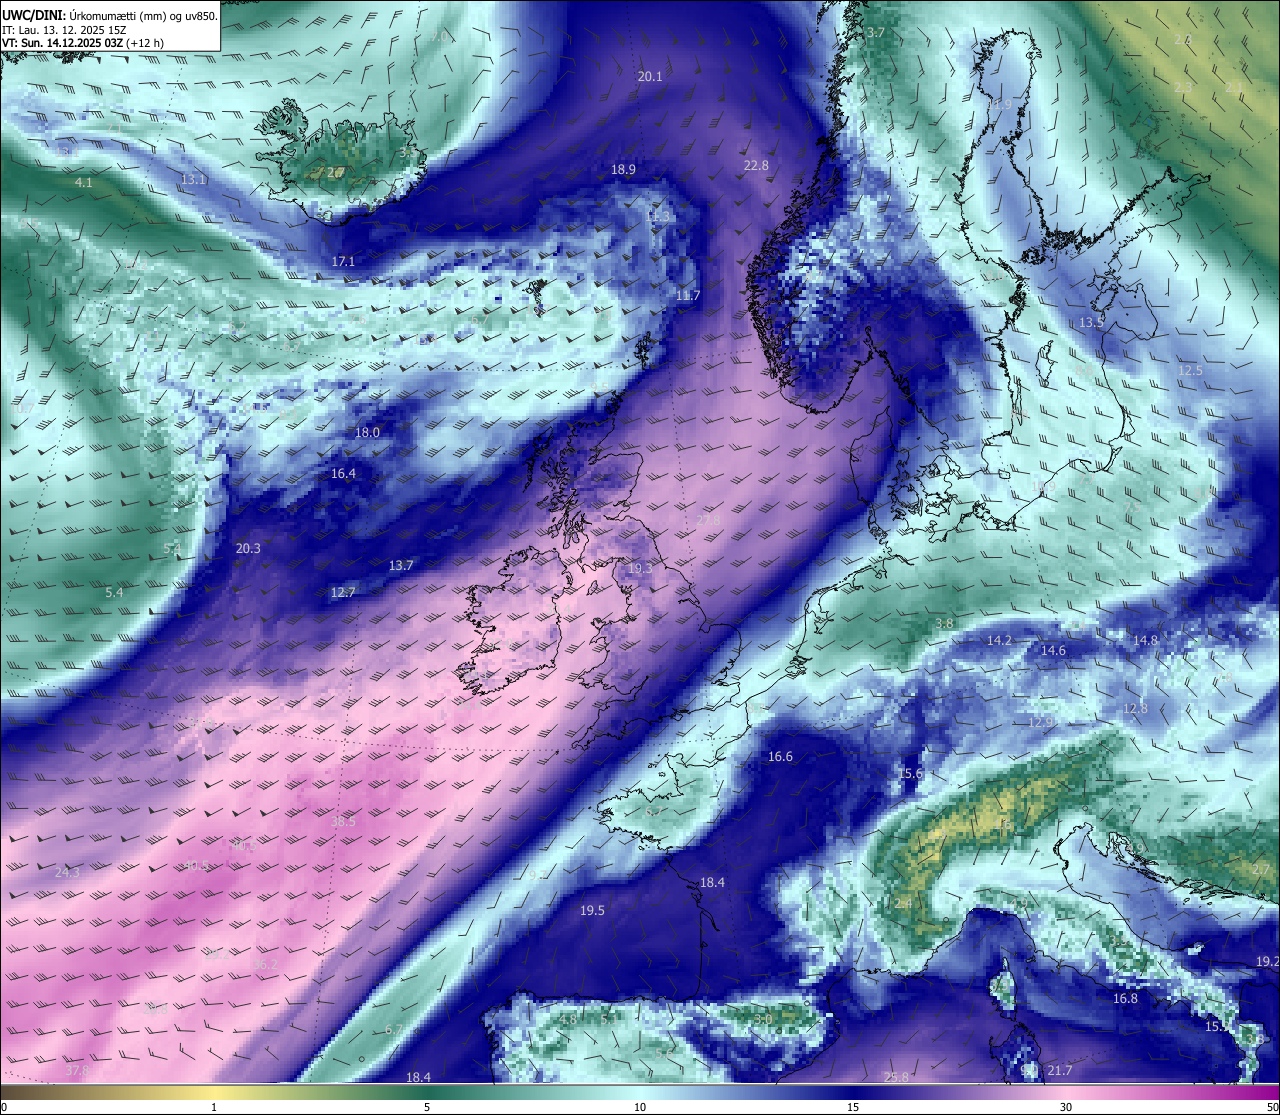
Task: Click the 12.5 value label
Action: point(1190,371)
